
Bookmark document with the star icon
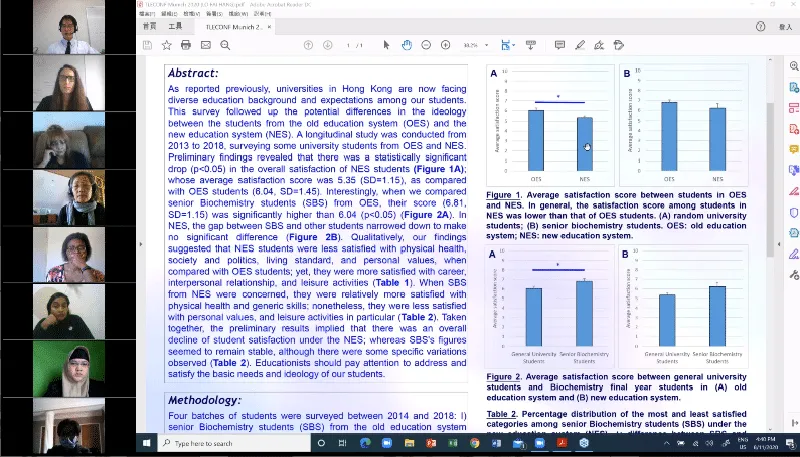point(166,45)
